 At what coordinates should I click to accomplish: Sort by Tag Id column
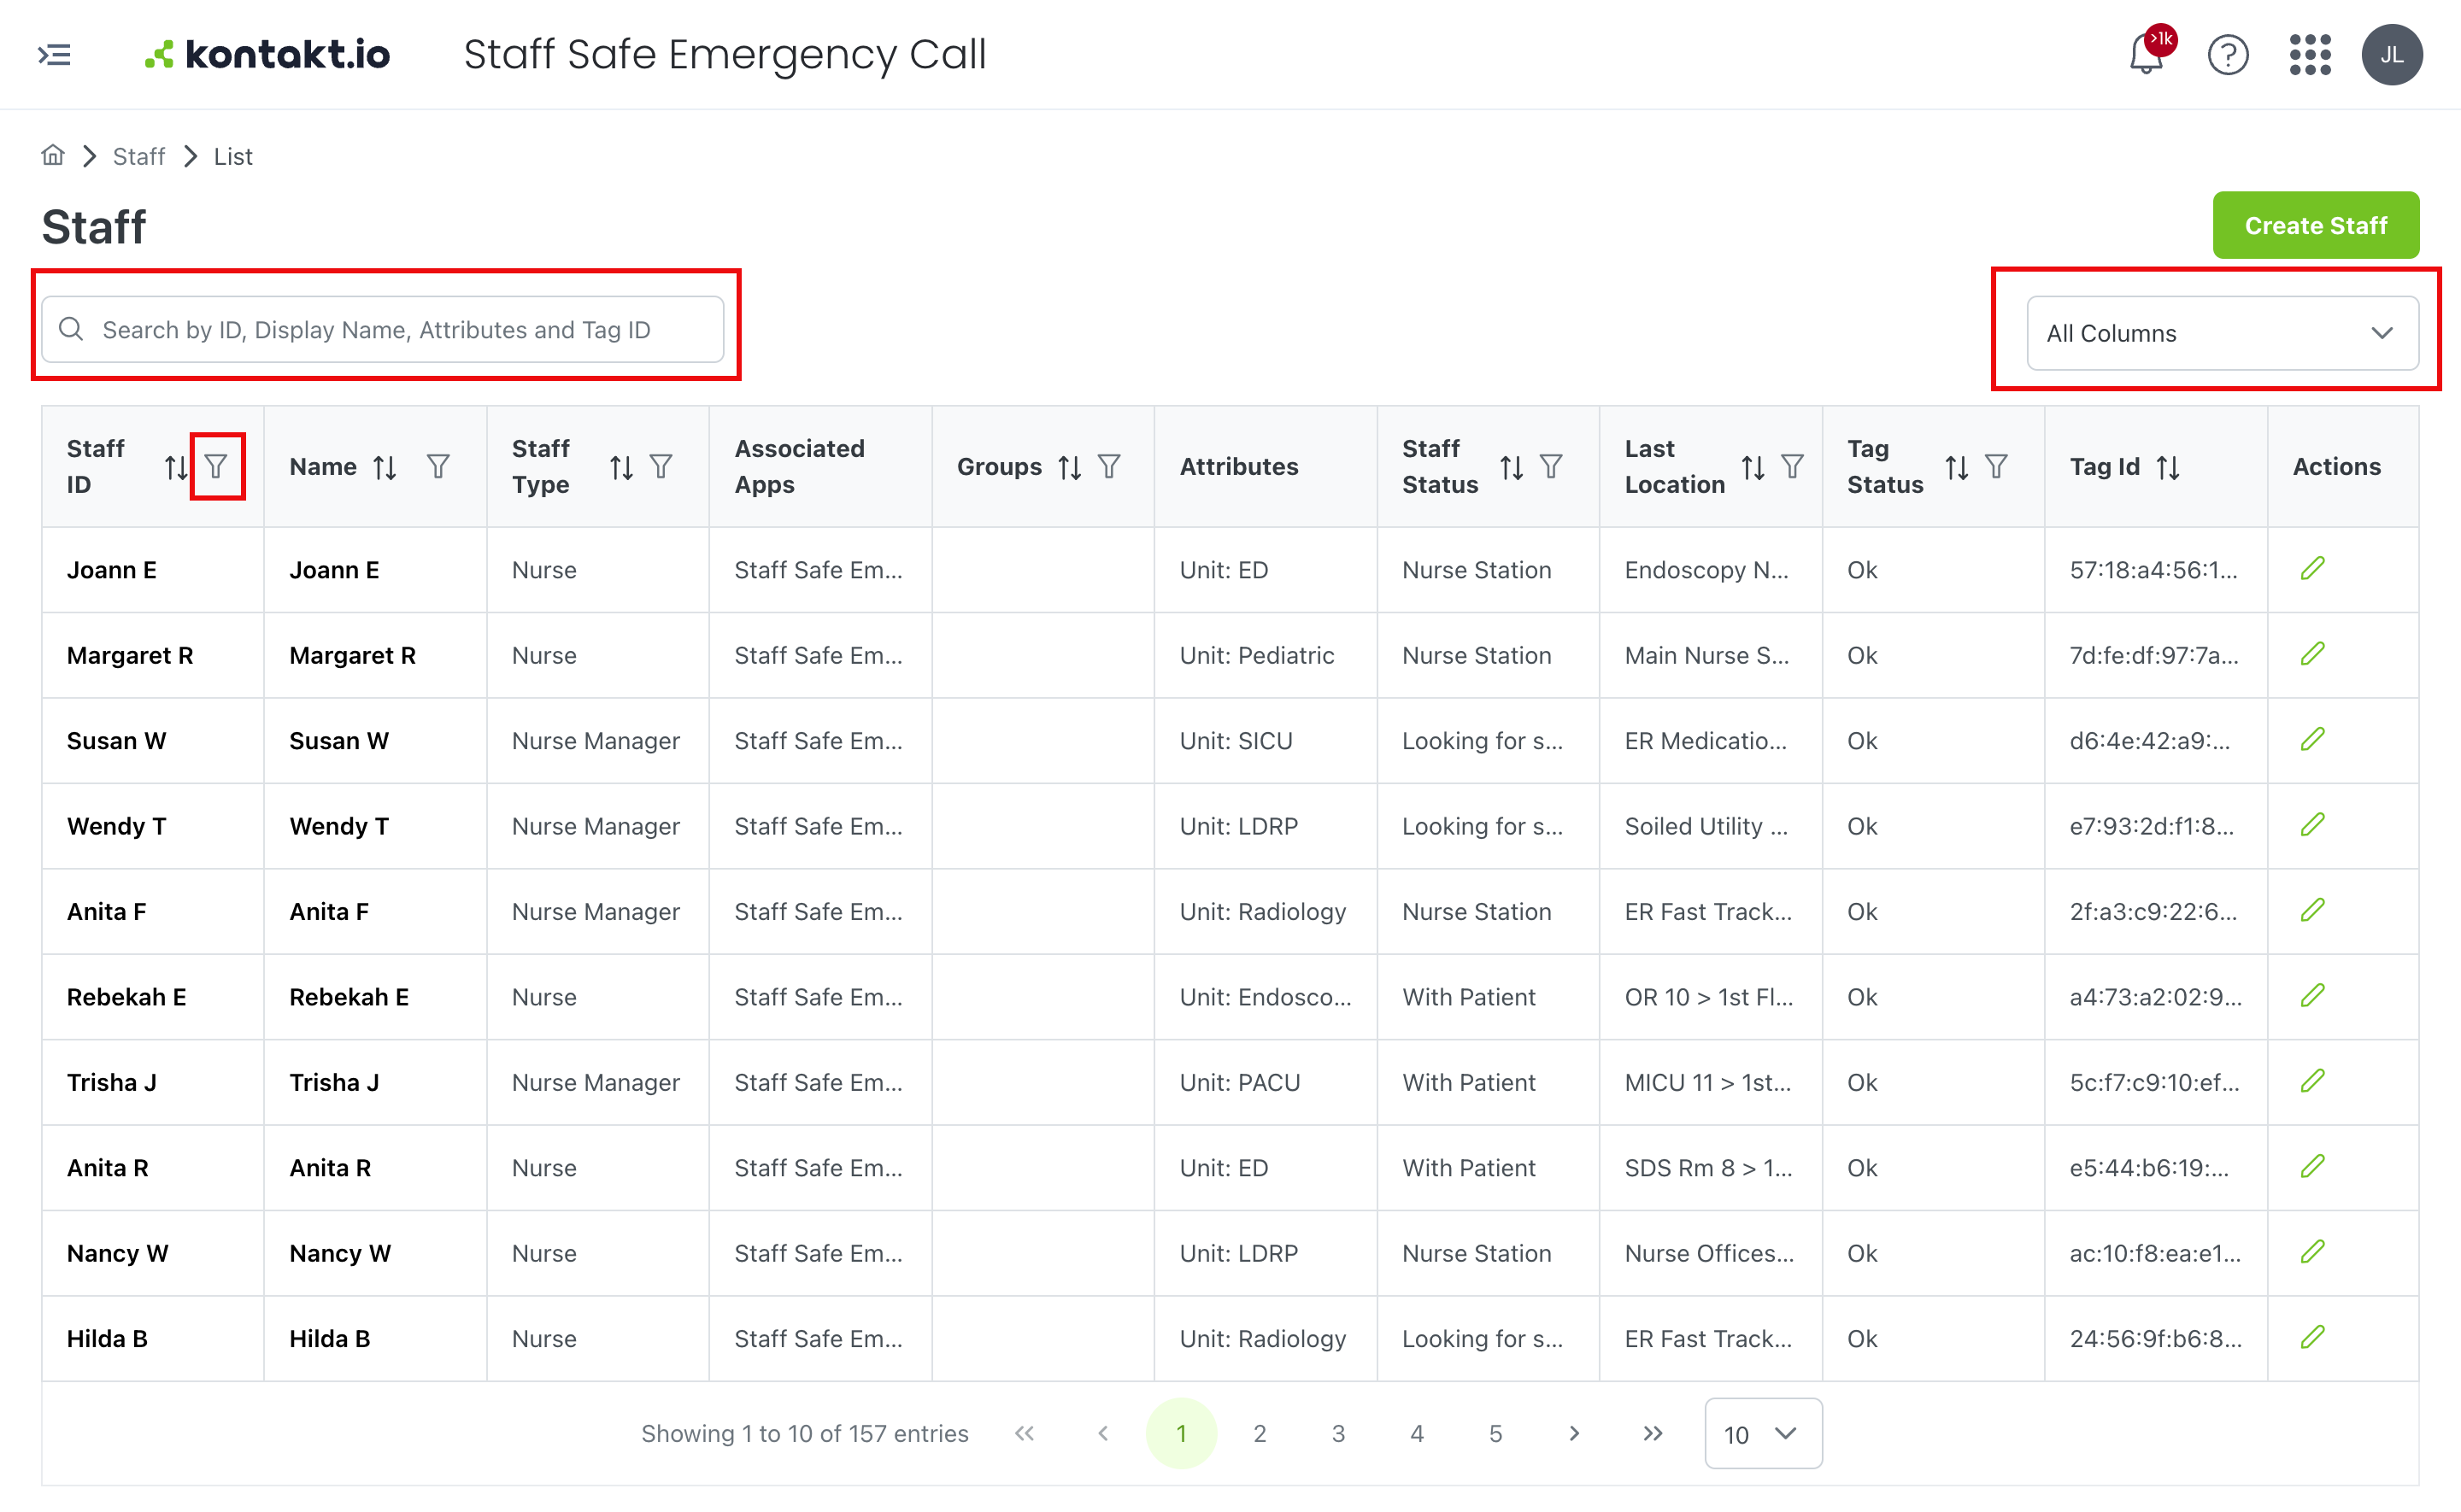[x=2168, y=467]
